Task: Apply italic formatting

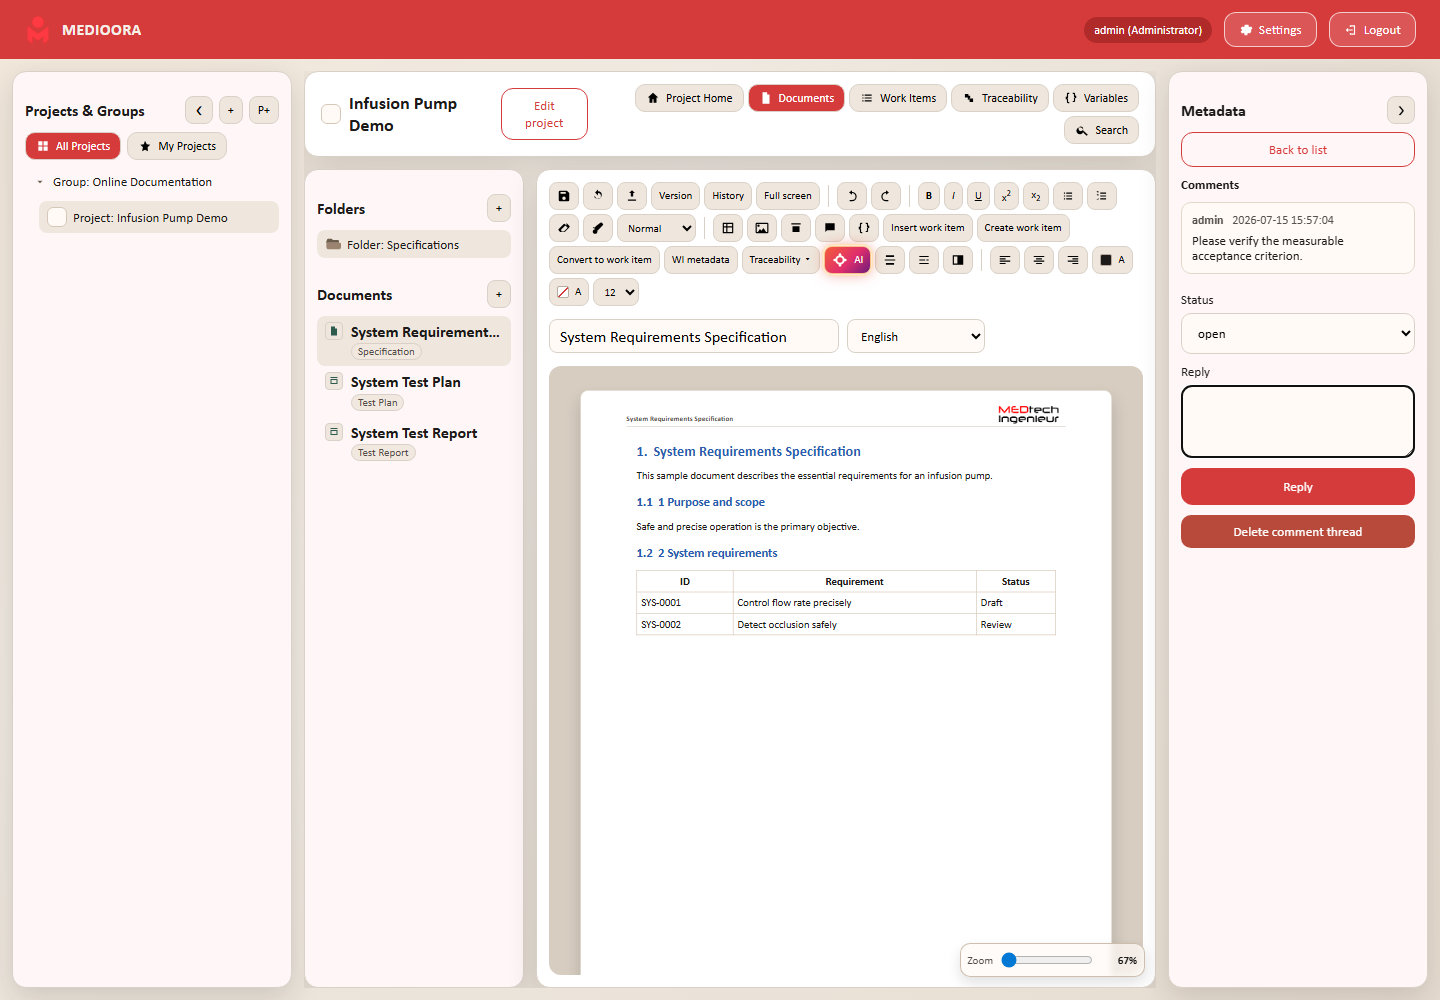Action: 953,196
